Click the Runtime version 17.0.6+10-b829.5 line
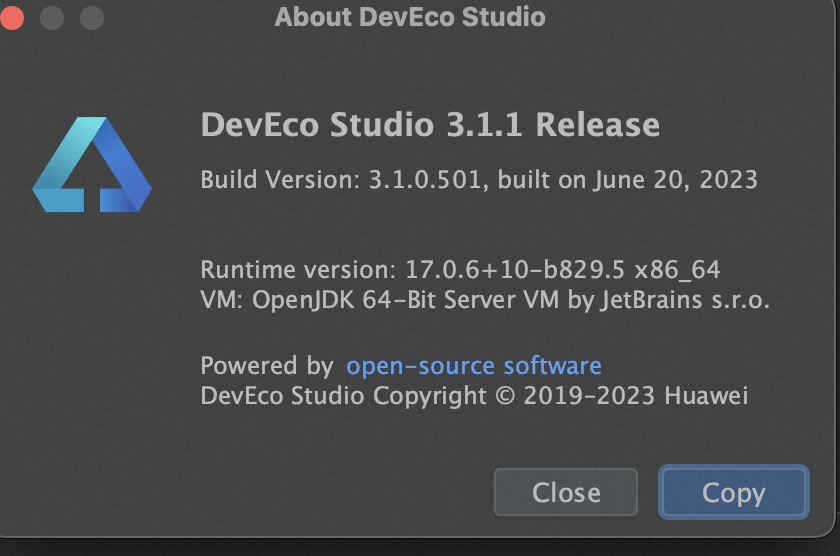The image size is (840, 556). coord(460,269)
